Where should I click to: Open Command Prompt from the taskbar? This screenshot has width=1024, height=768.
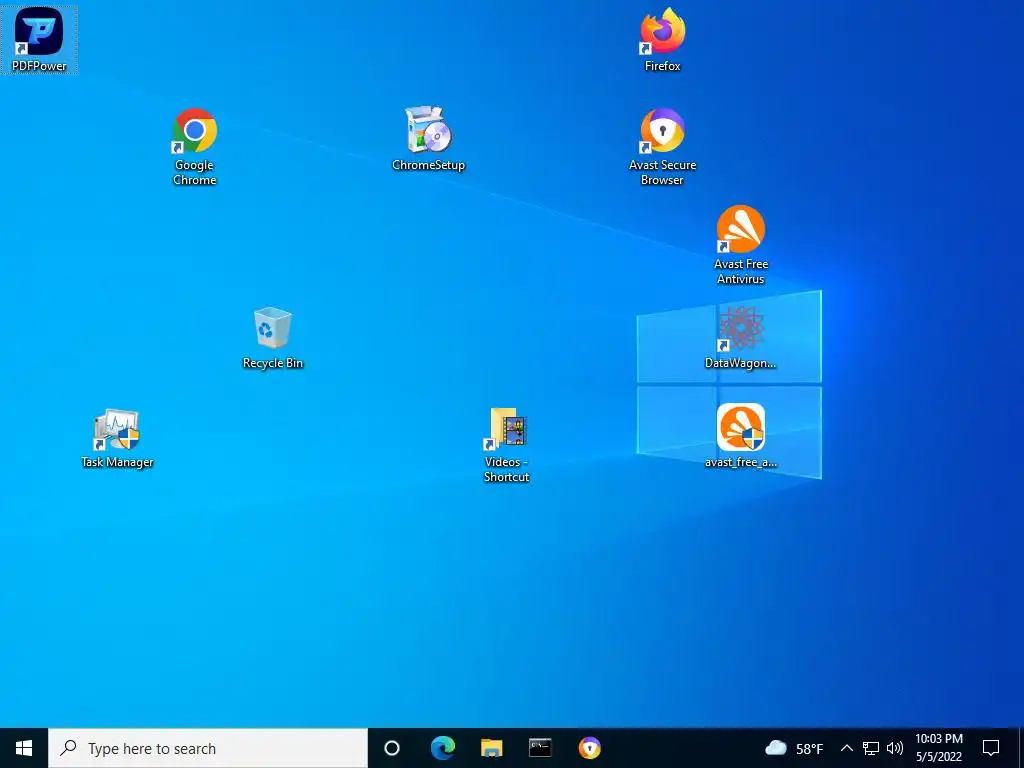click(540, 748)
